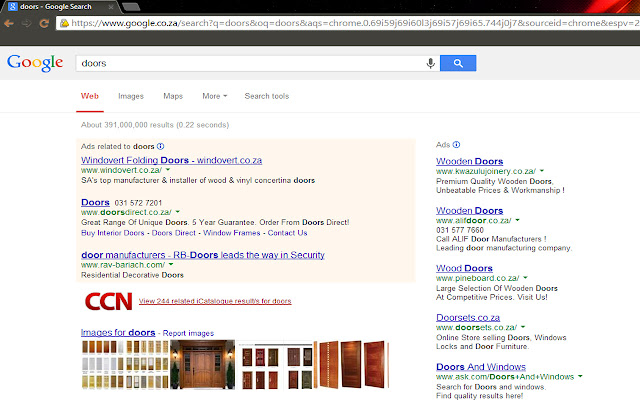The height and width of the screenshot is (400, 640).
Task: Open thumbnail of wooden entrance double door
Action: tap(202, 364)
